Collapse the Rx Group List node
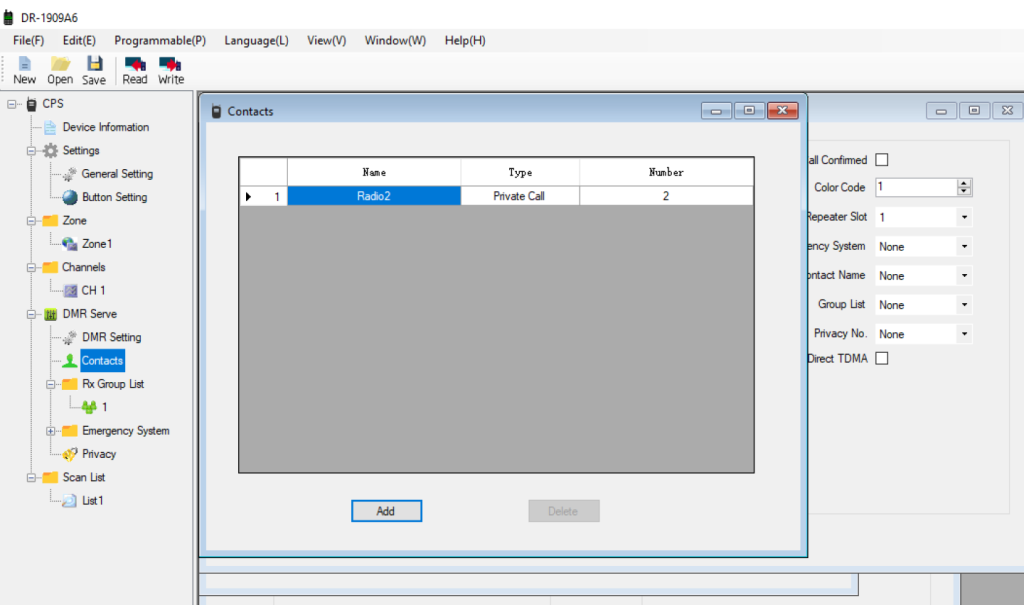Viewport: 1024px width, 605px height. click(50, 384)
